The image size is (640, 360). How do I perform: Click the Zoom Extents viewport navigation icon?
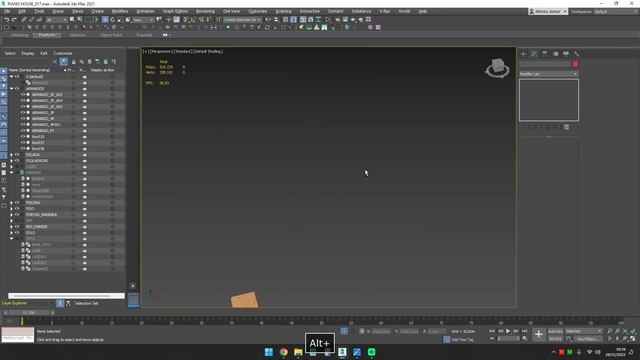pyautogui.click(x=625, y=331)
